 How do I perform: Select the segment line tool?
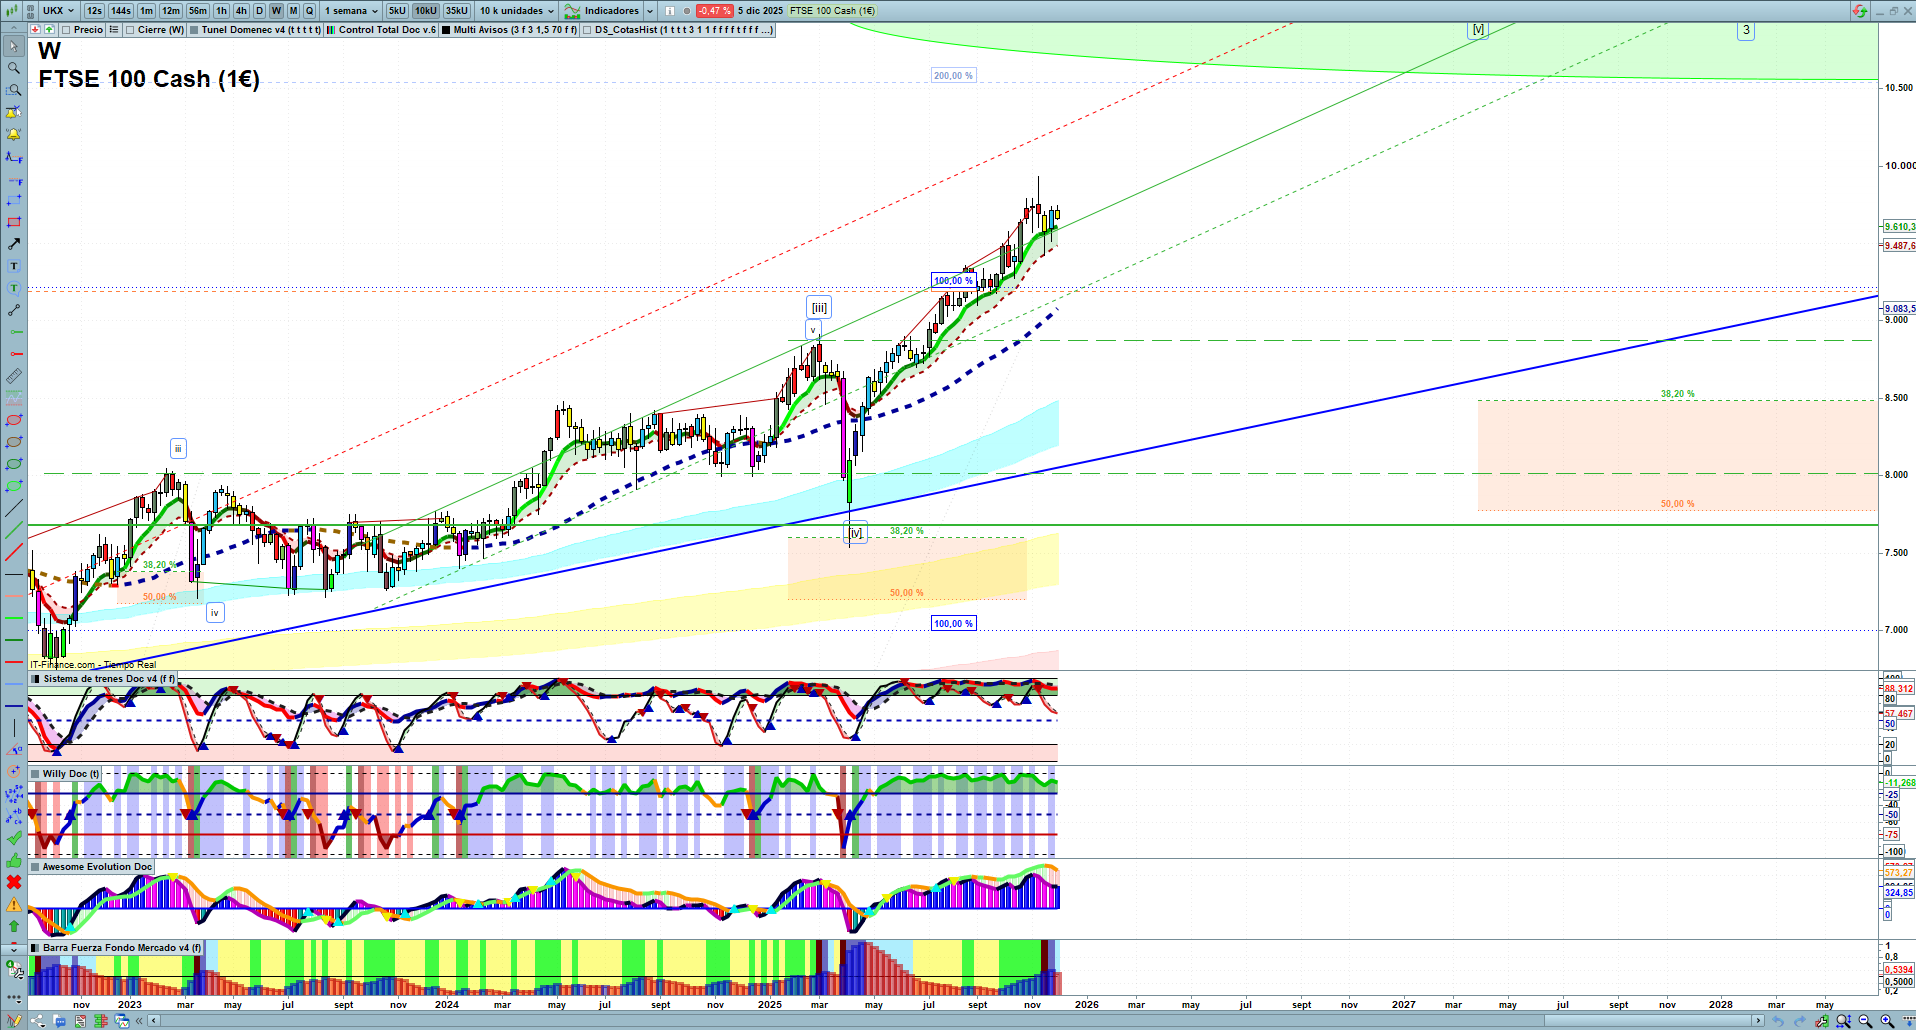[x=13, y=310]
